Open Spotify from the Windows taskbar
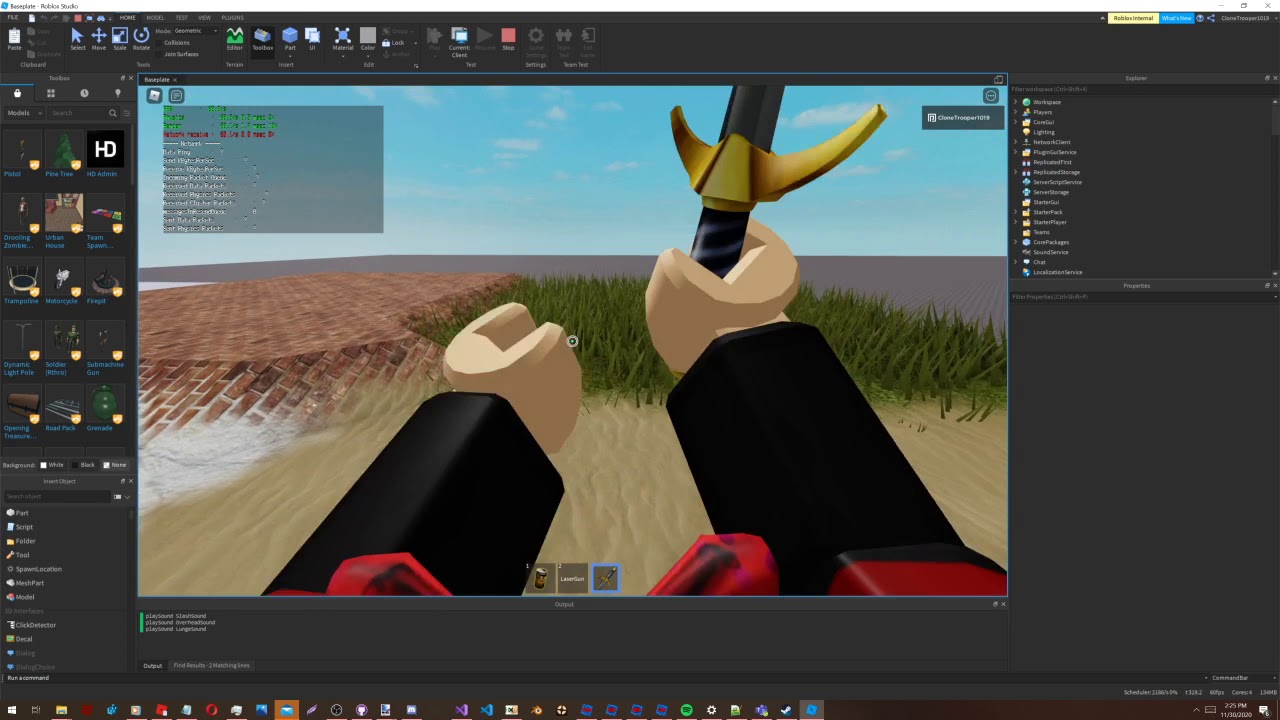Image resolution: width=1280 pixels, height=720 pixels. tap(686, 710)
